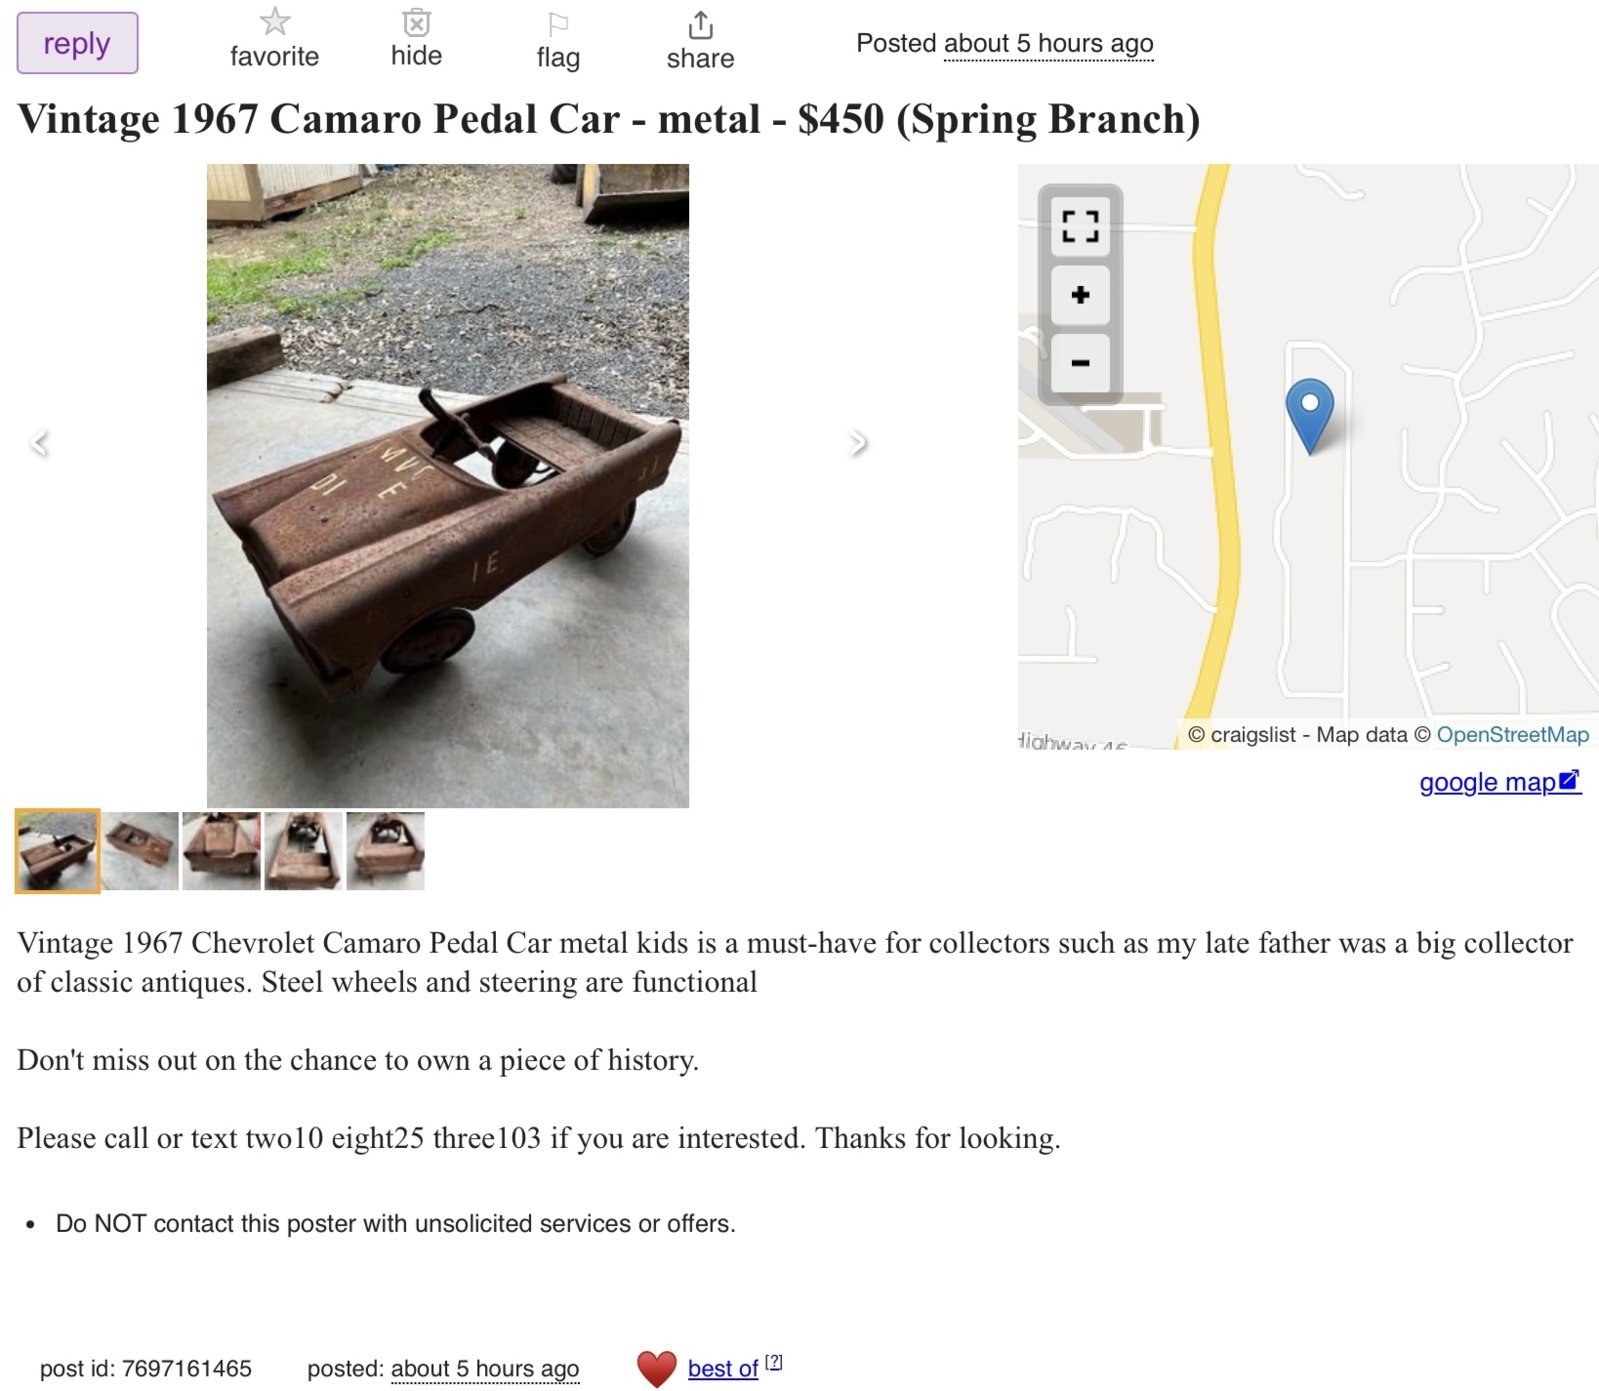
Task: Show previous photo with the left arrow
Action: point(40,442)
